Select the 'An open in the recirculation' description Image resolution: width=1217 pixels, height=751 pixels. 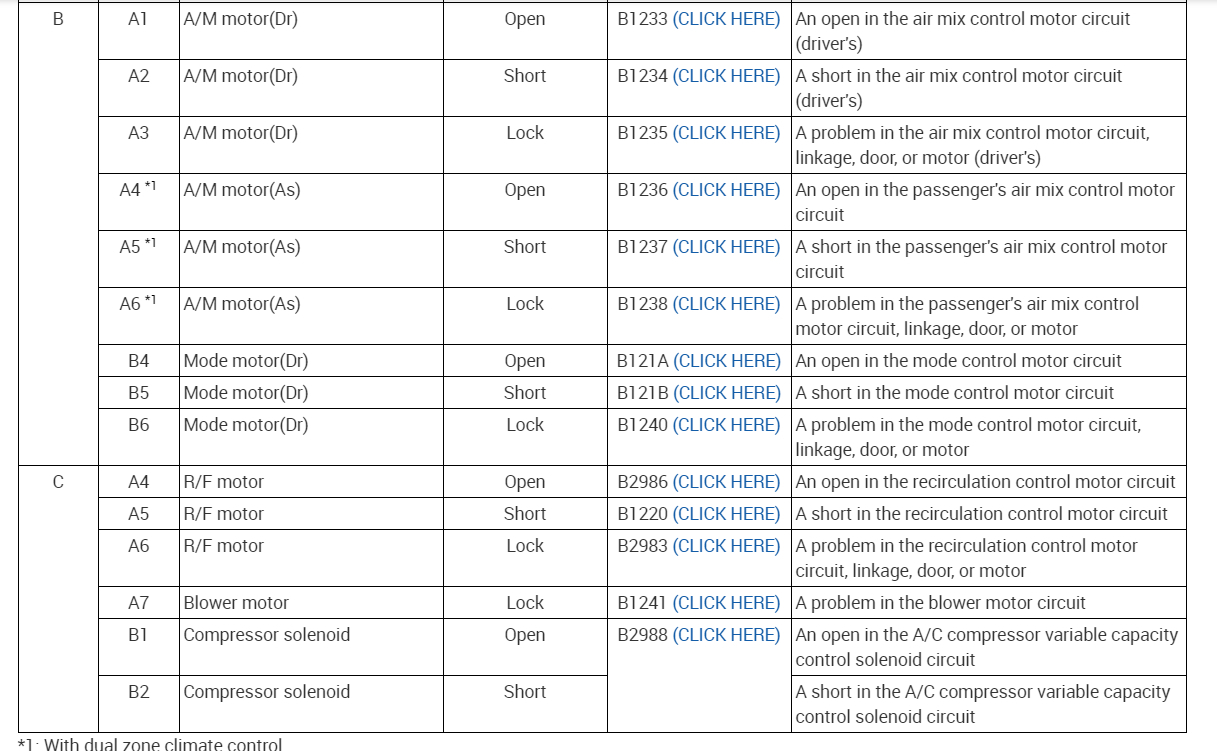(x=985, y=482)
